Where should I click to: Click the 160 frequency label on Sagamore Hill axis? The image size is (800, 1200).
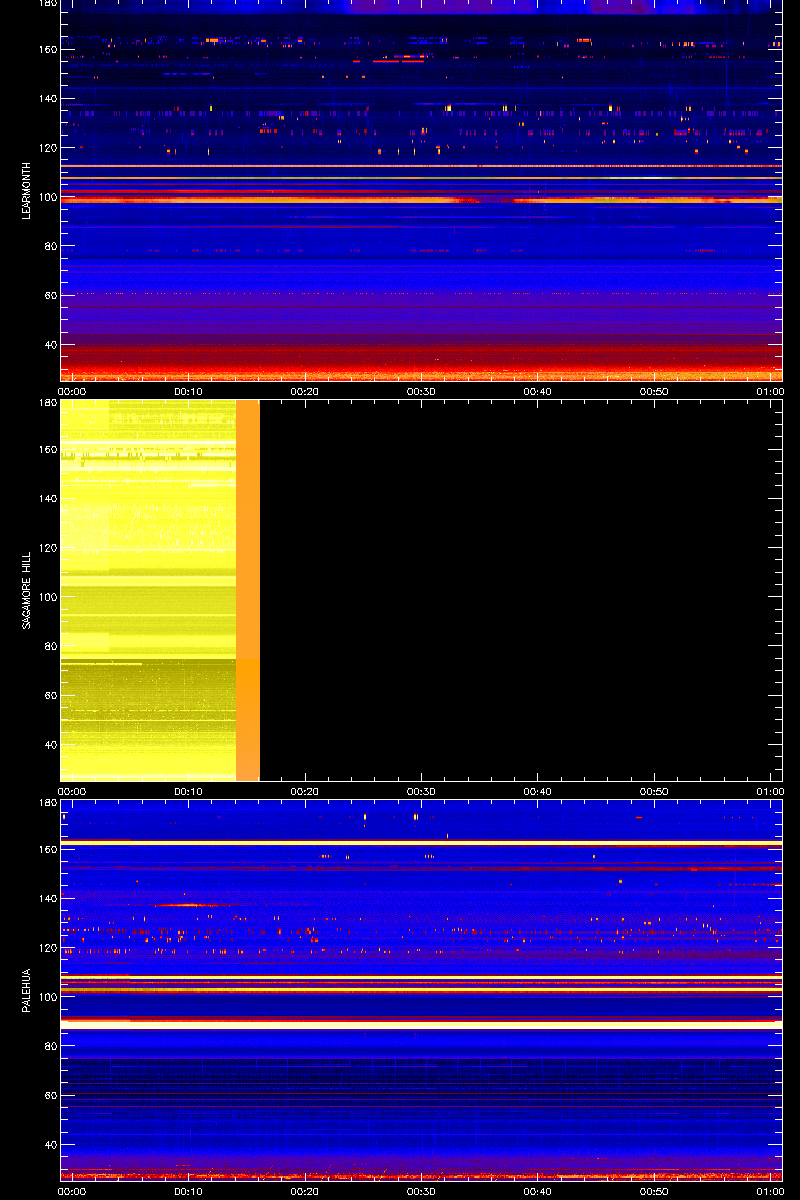click(46, 450)
